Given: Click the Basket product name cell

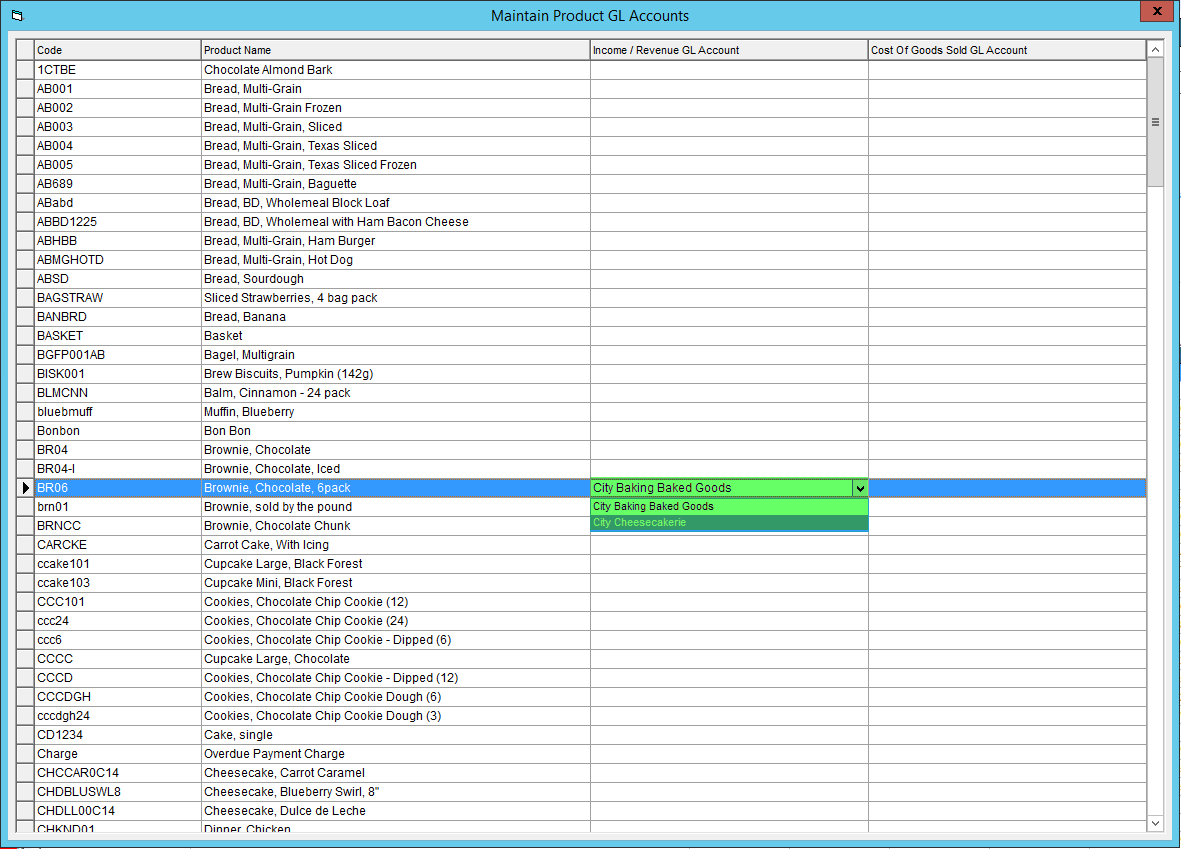Looking at the screenshot, I should (x=395, y=336).
